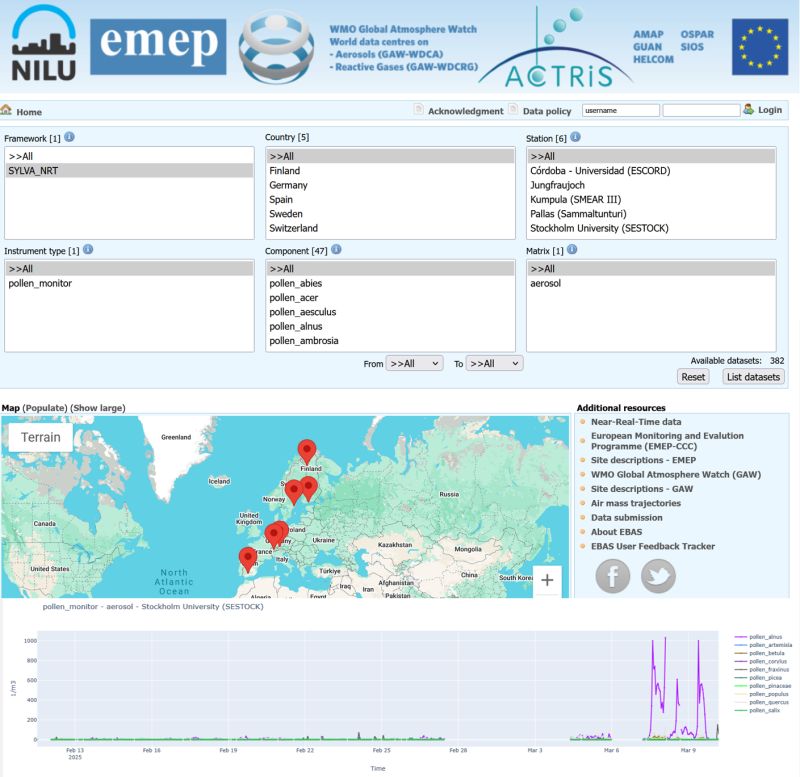The width and height of the screenshot is (800, 777).
Task: Focus the username input field
Action: [621, 110]
